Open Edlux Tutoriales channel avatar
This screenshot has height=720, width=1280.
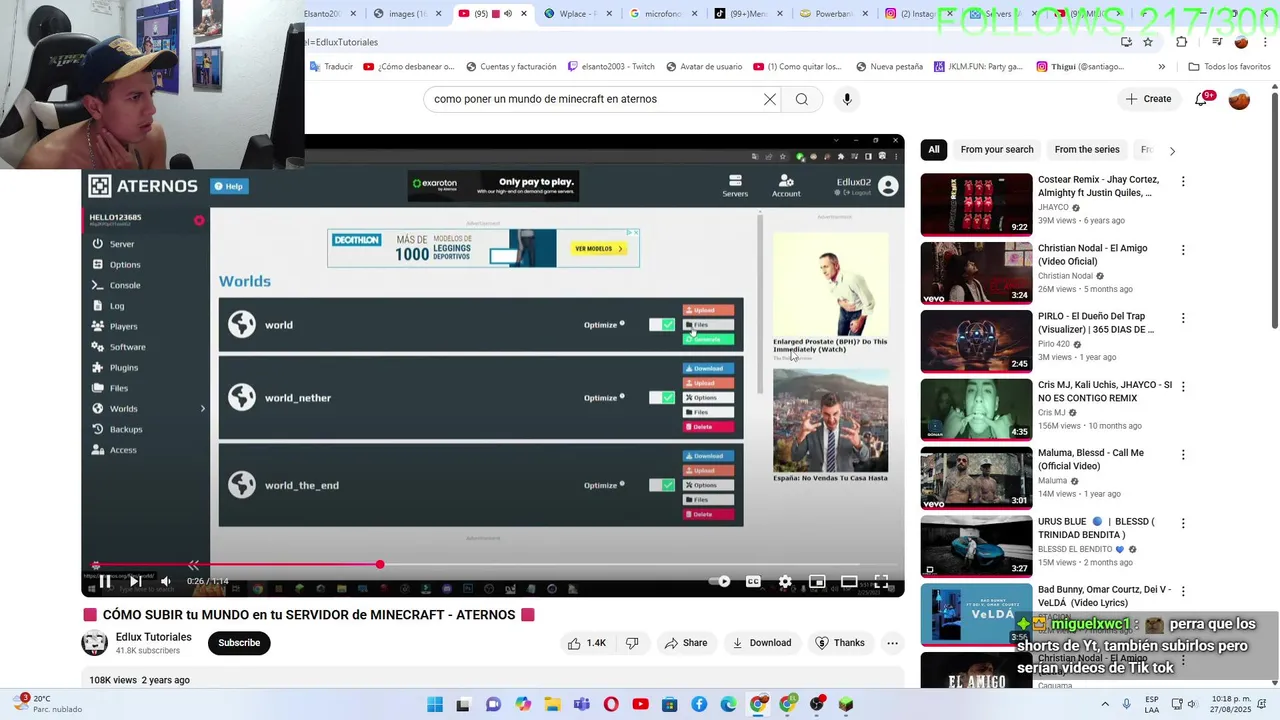(x=94, y=643)
